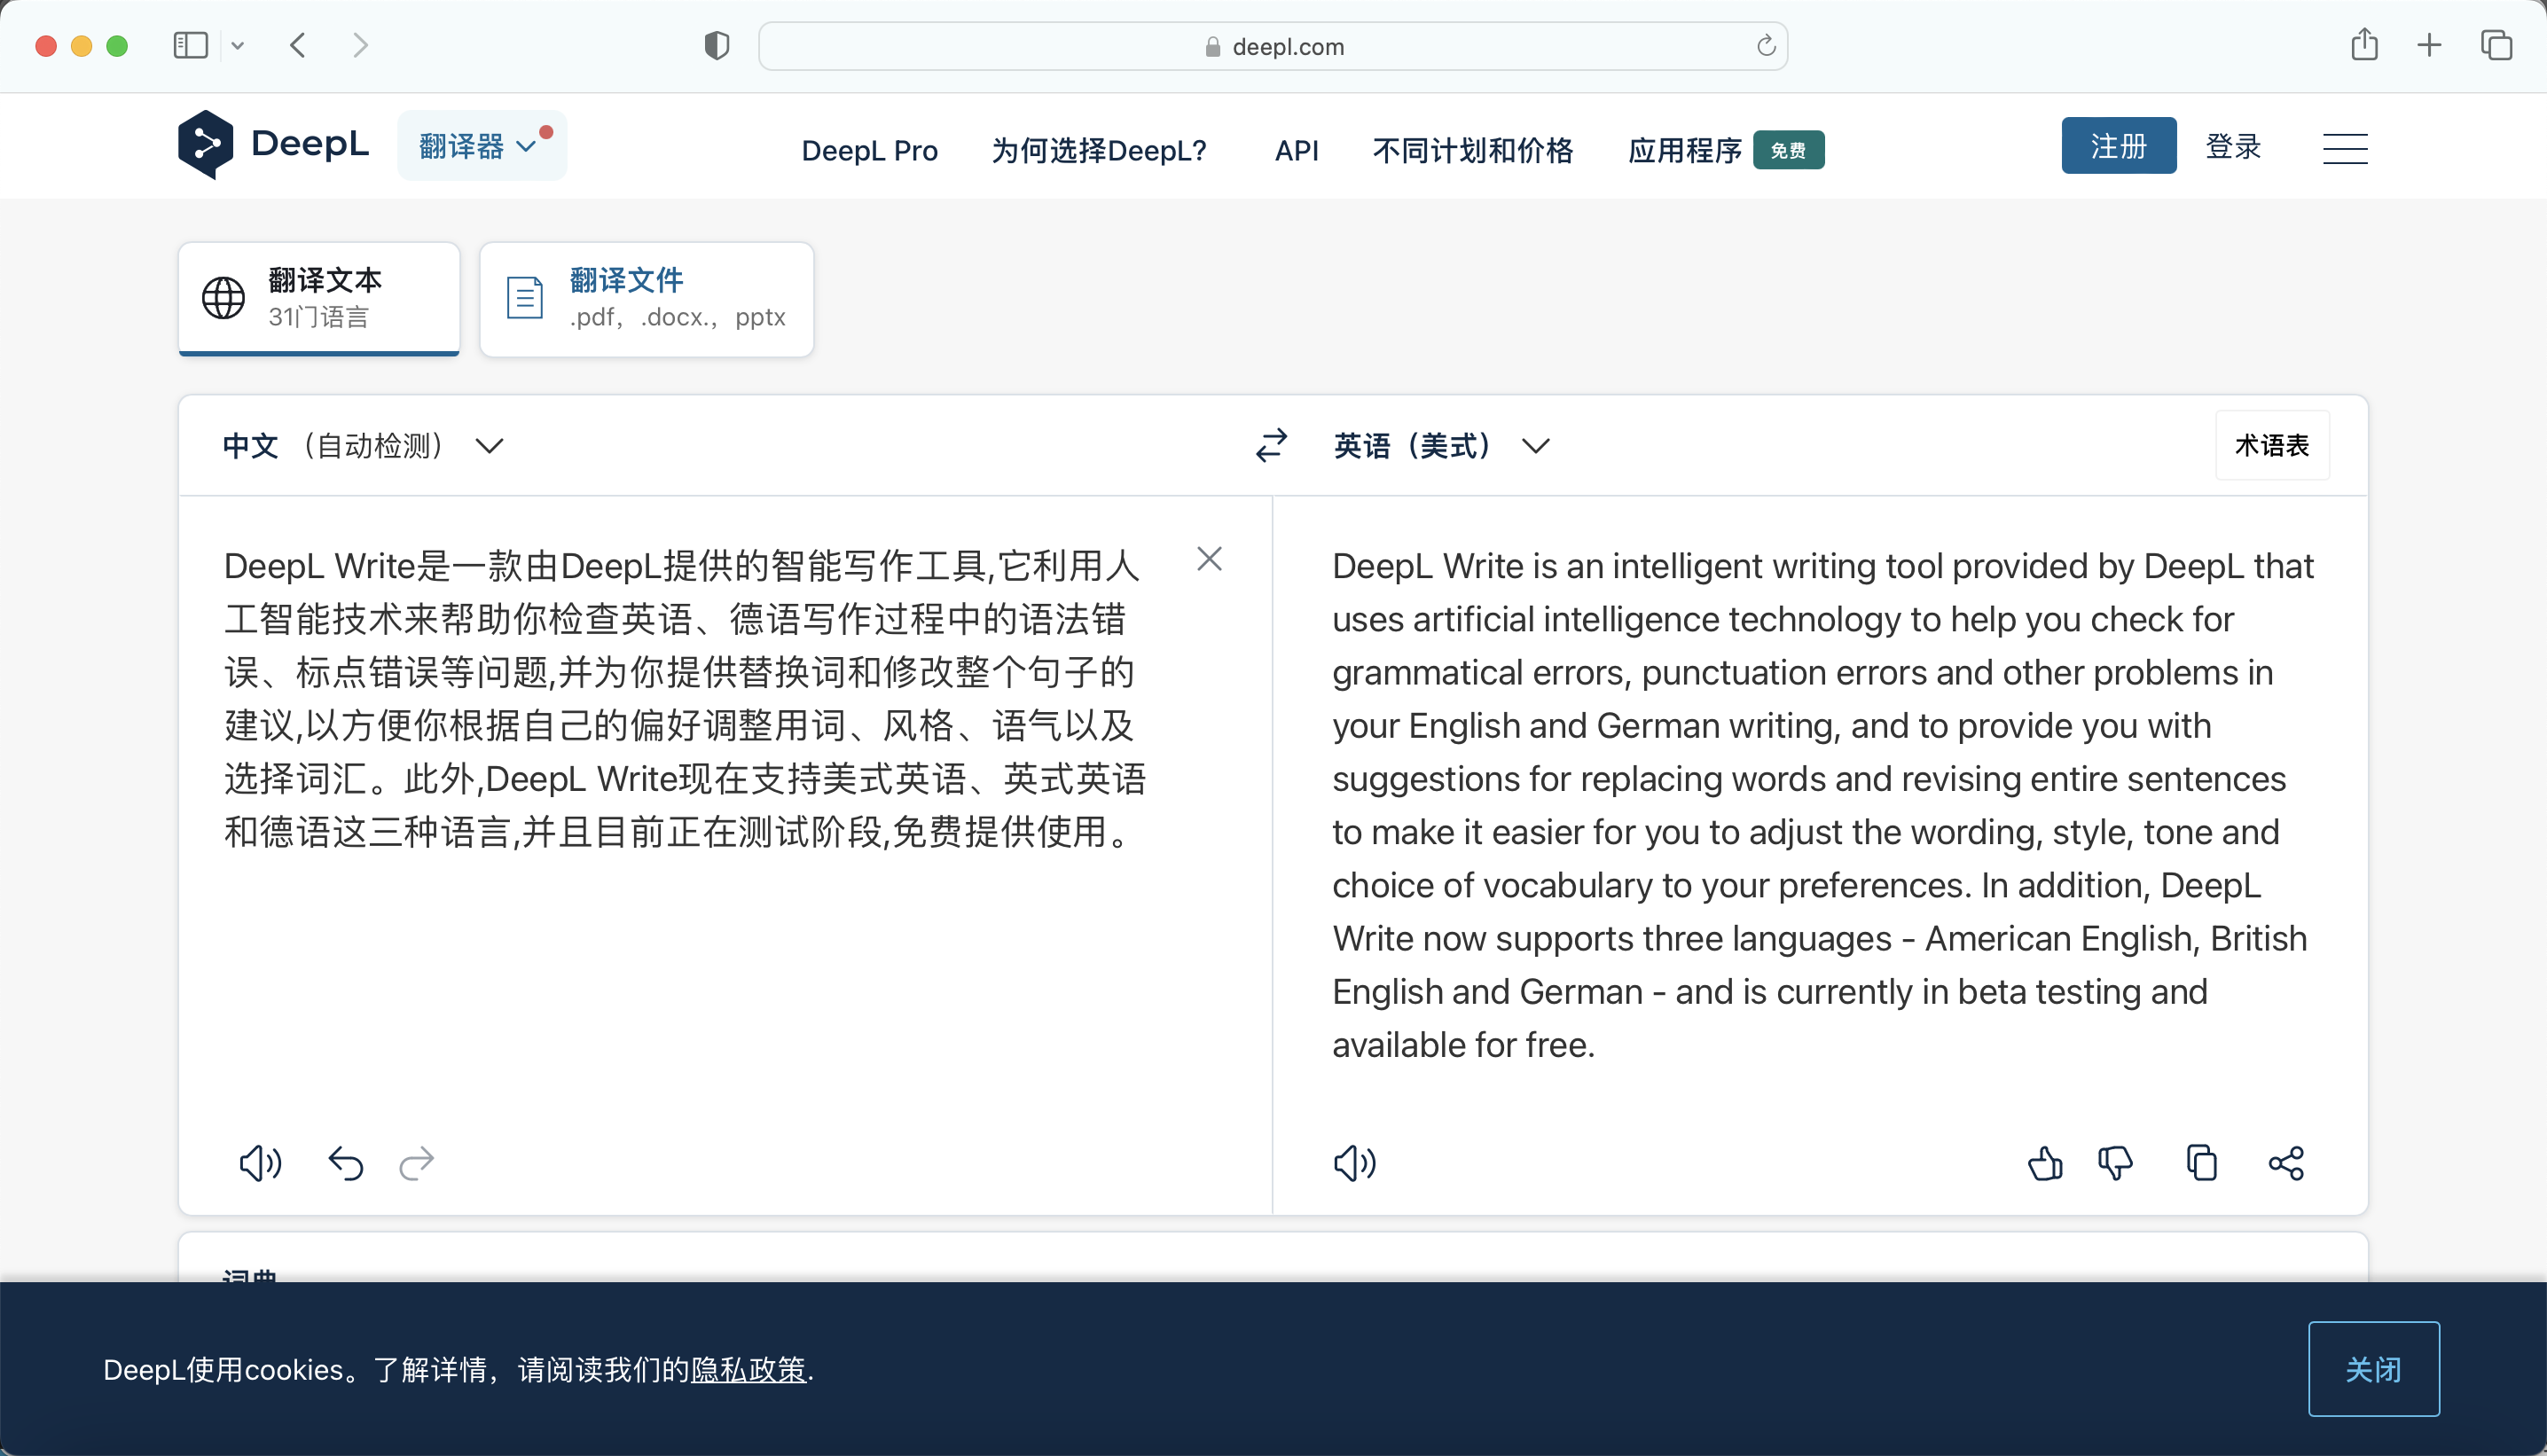Play source text audio
The image size is (2547, 1456).
(x=260, y=1163)
